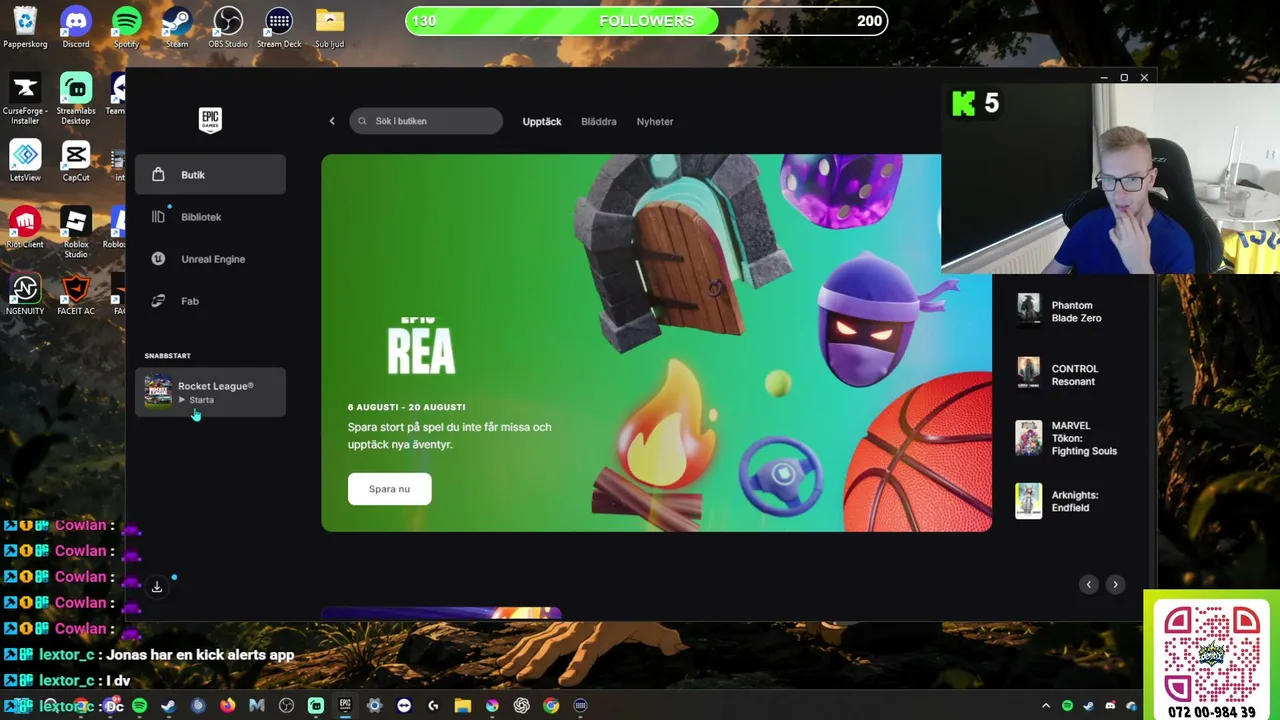1280x720 pixels.
Task: Select the Riot Client desktop shortcut
Action: 25,227
